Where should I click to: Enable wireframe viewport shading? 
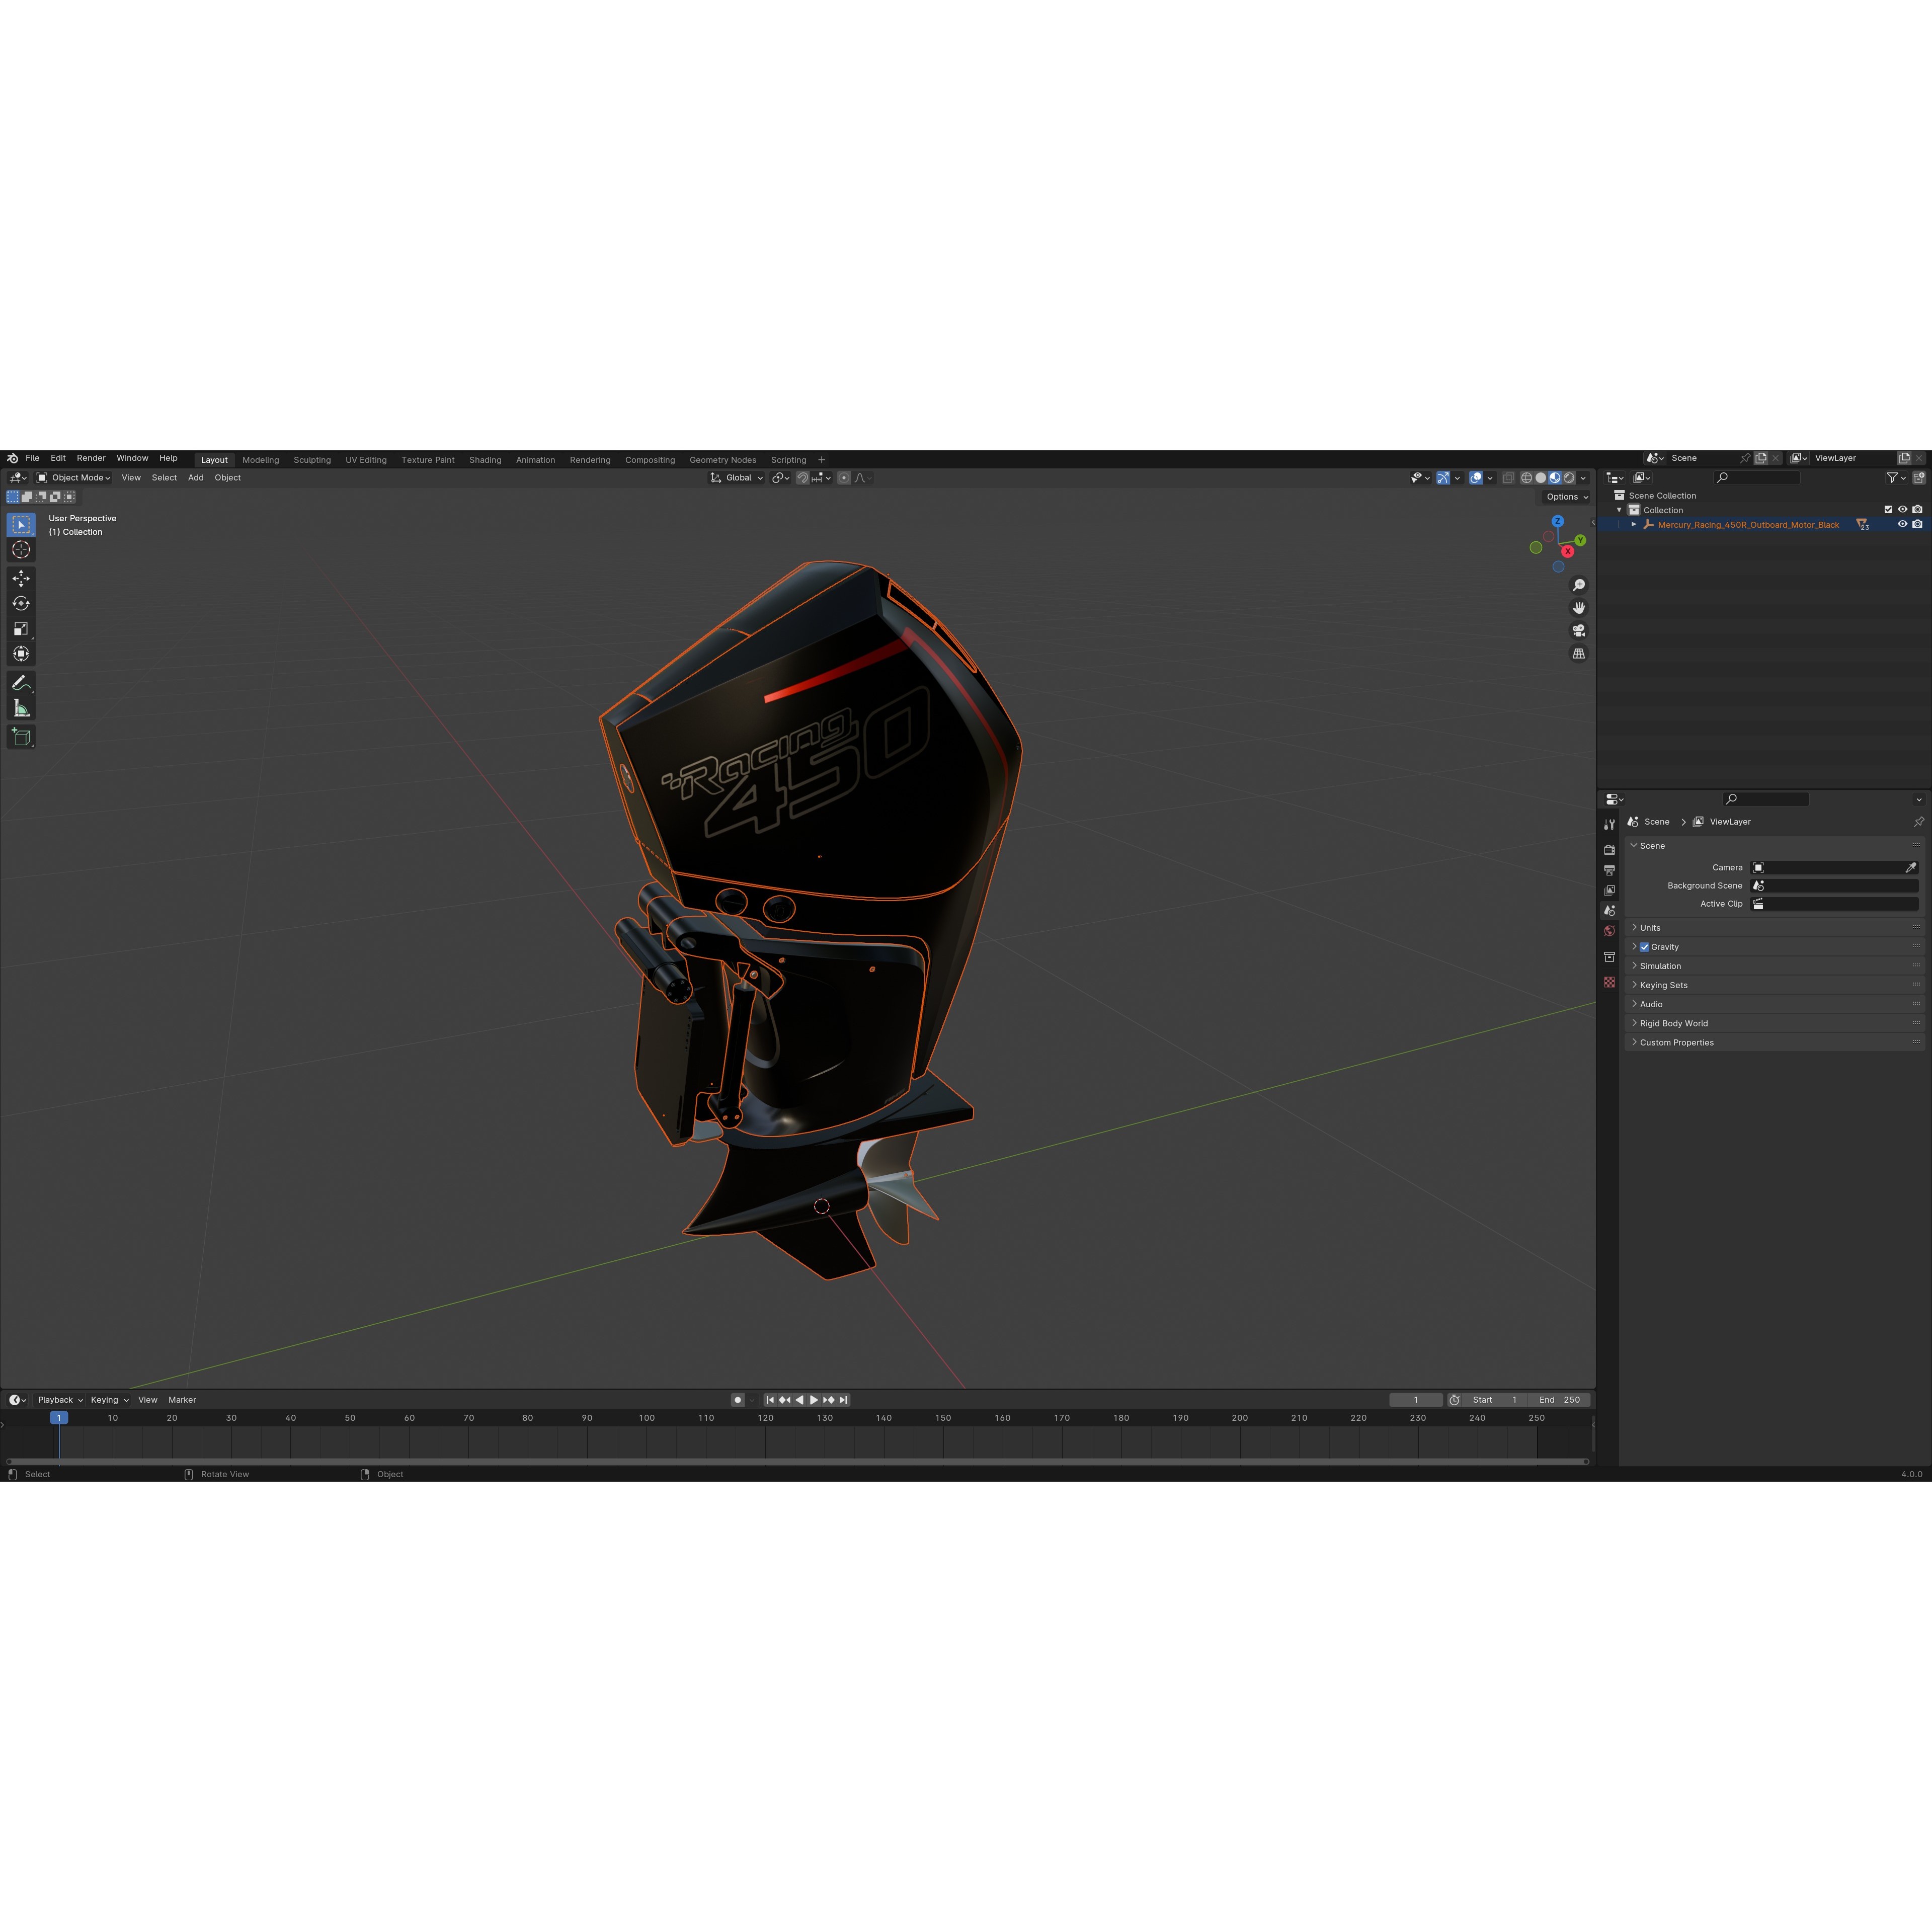coord(1526,477)
